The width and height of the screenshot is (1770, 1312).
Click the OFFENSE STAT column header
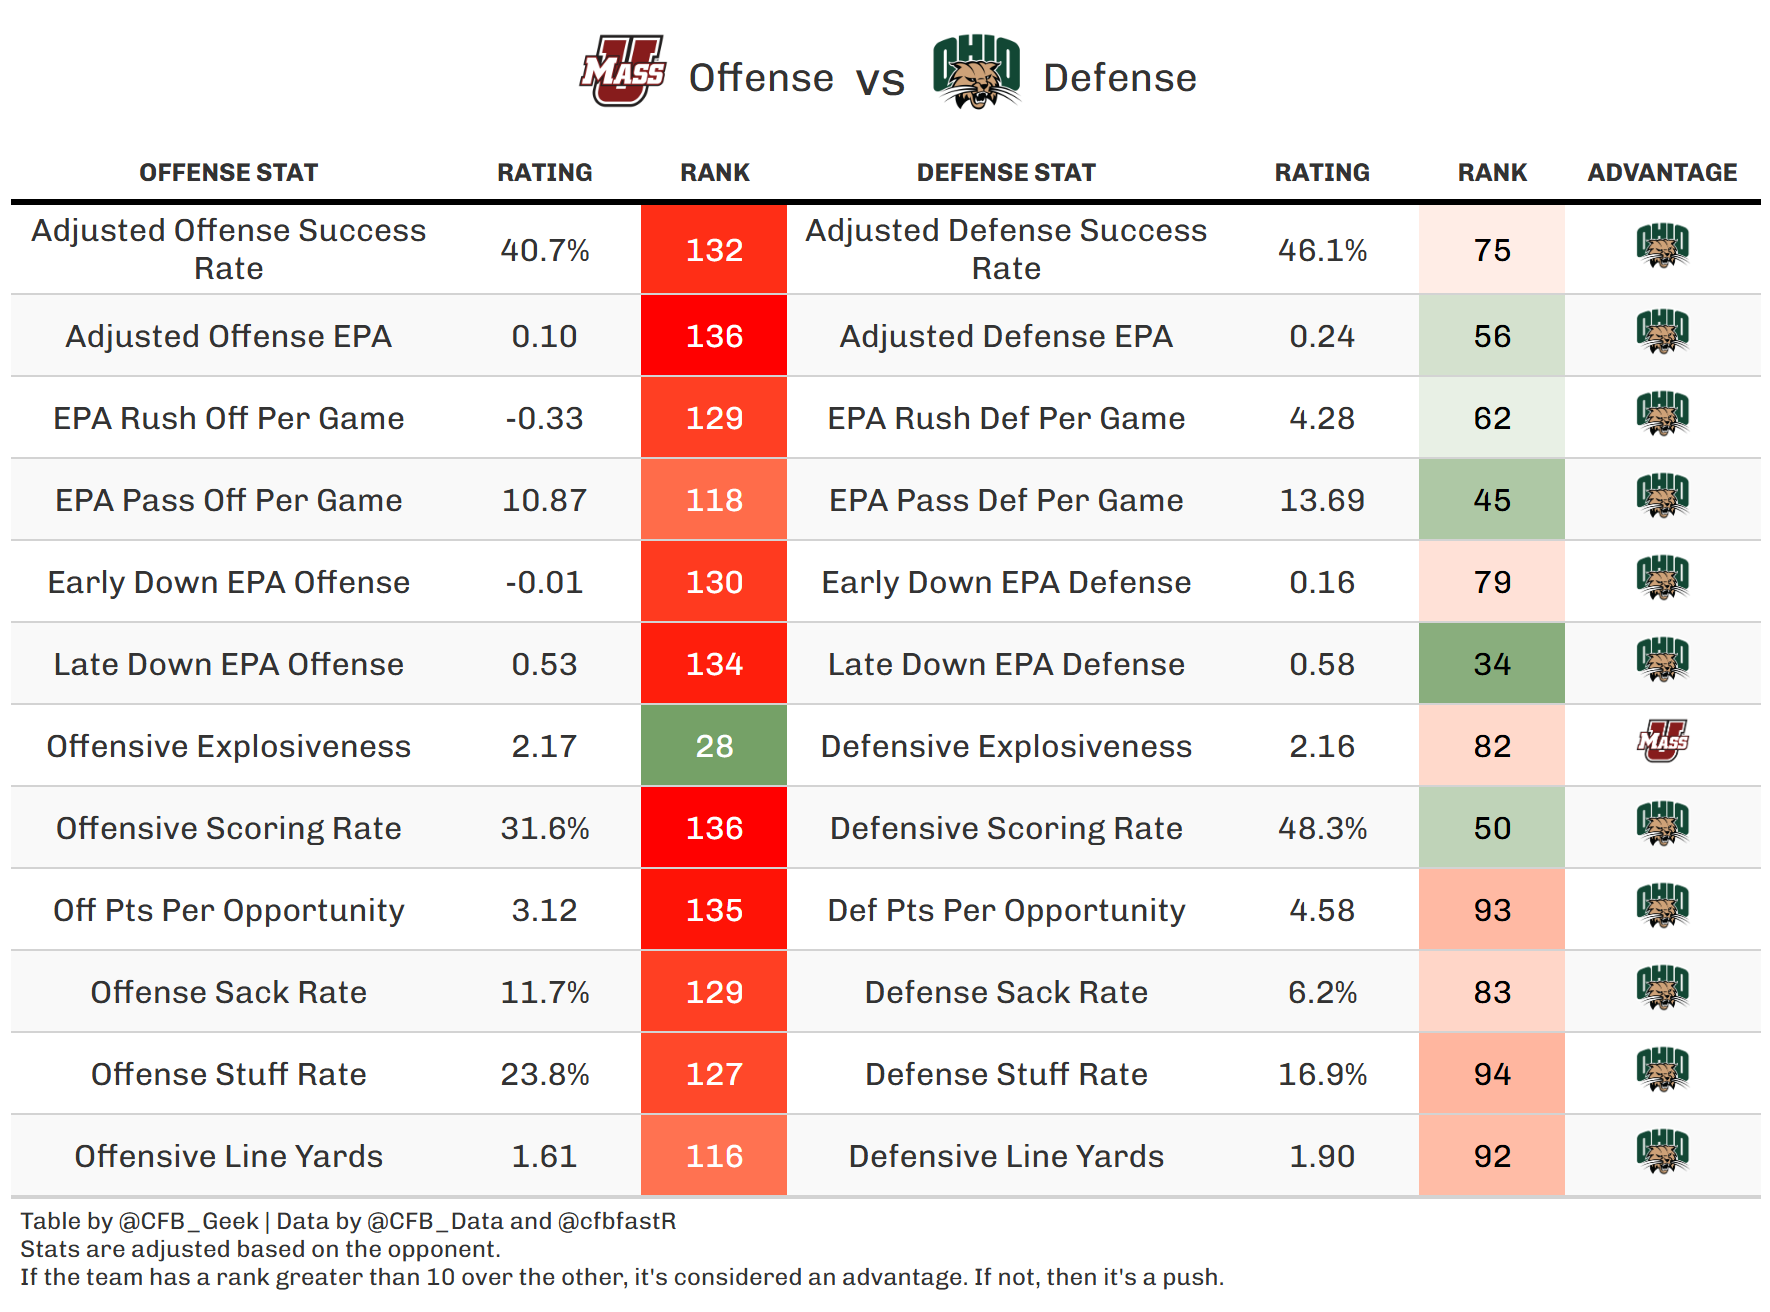[228, 173]
